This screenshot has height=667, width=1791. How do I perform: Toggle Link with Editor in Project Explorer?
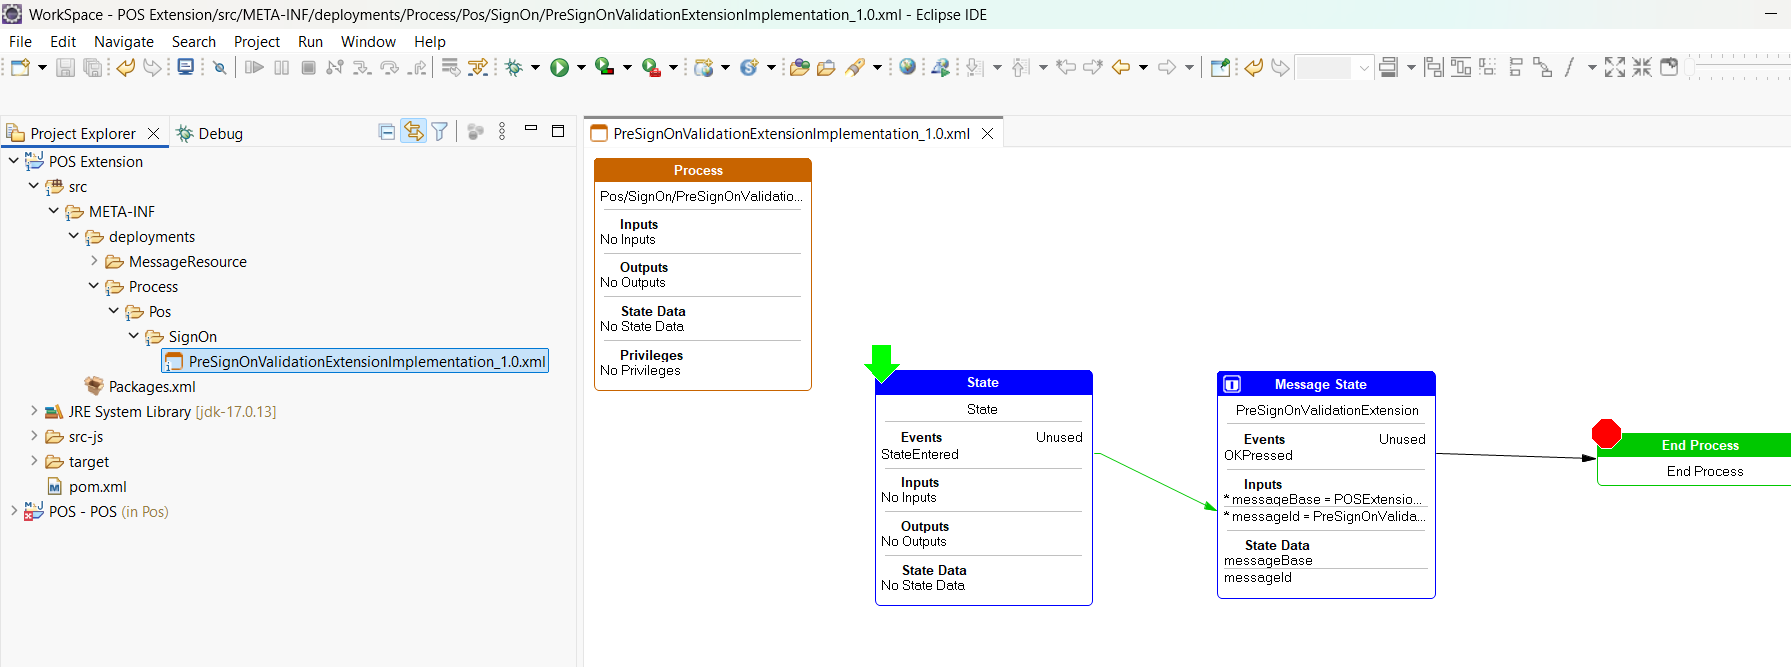[x=413, y=132]
